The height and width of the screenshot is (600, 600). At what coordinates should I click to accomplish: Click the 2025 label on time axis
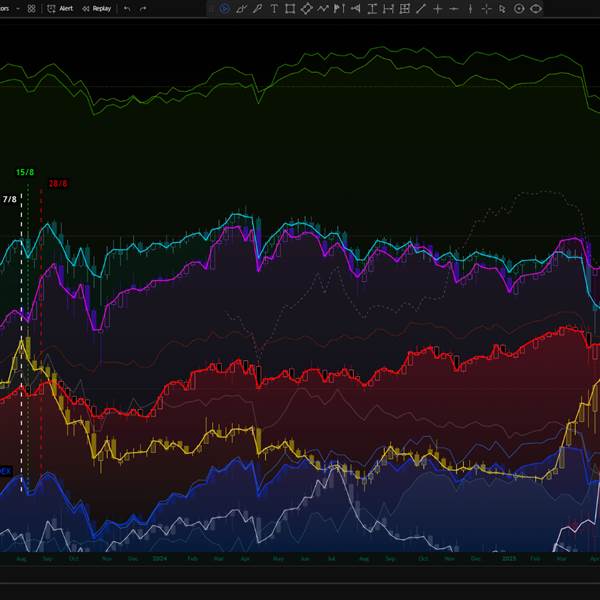pyautogui.click(x=509, y=558)
